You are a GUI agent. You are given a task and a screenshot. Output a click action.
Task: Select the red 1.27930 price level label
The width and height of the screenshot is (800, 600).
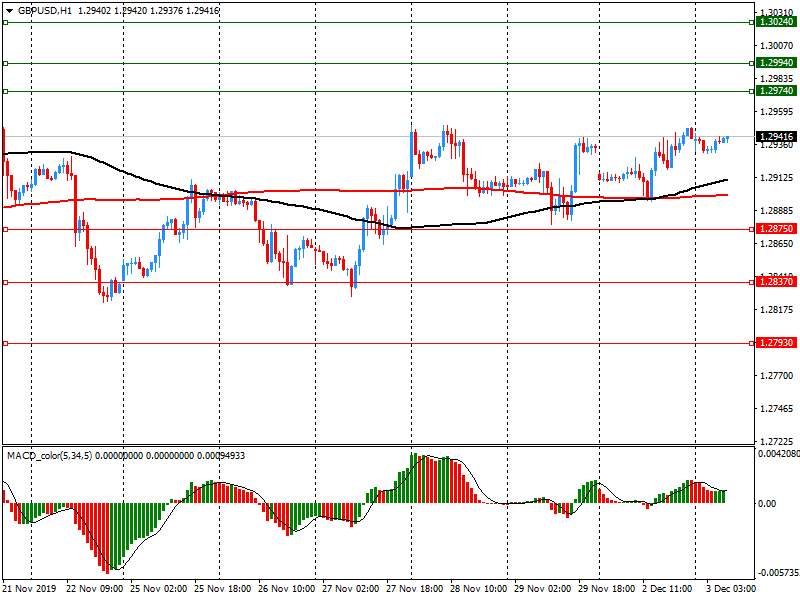776,343
